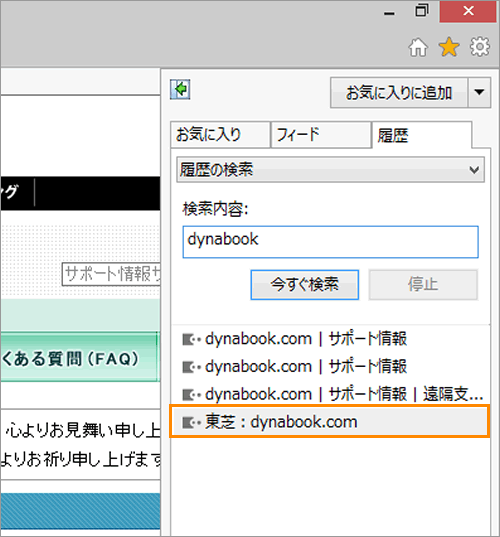Switch to the お気に入り tab
The width and height of the screenshot is (500, 537).
coord(220,135)
